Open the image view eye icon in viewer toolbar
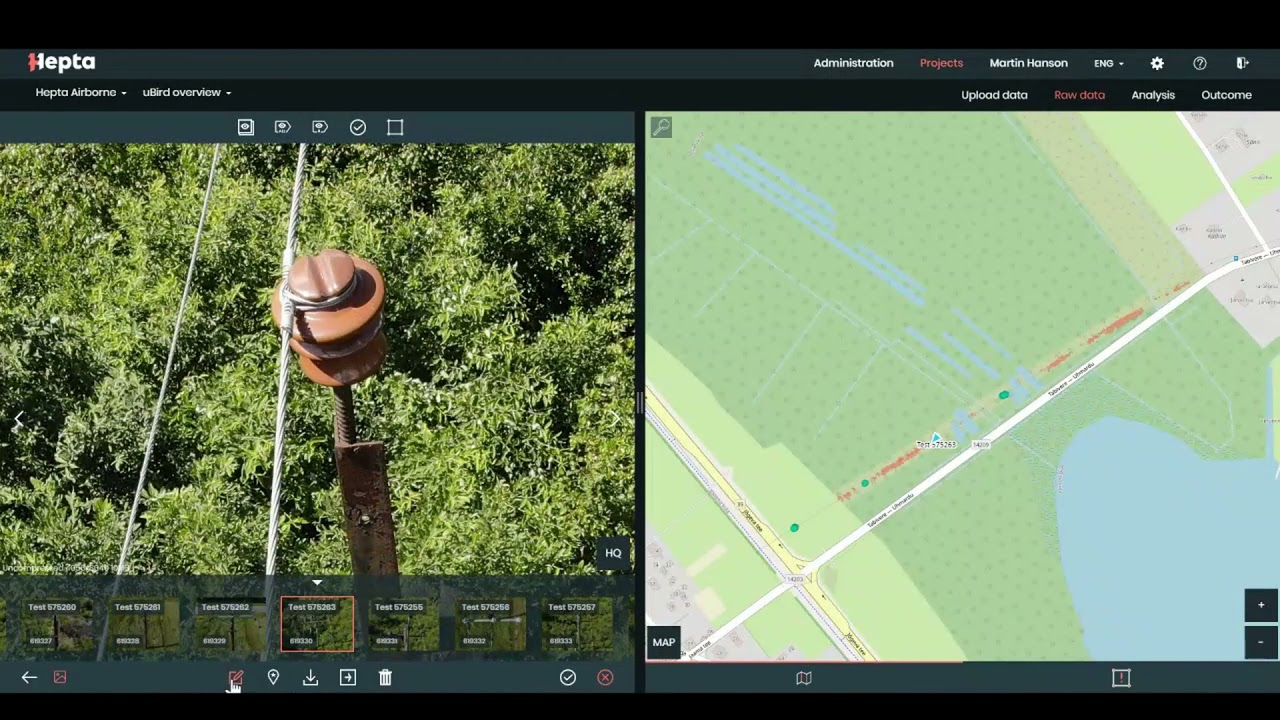 point(246,127)
